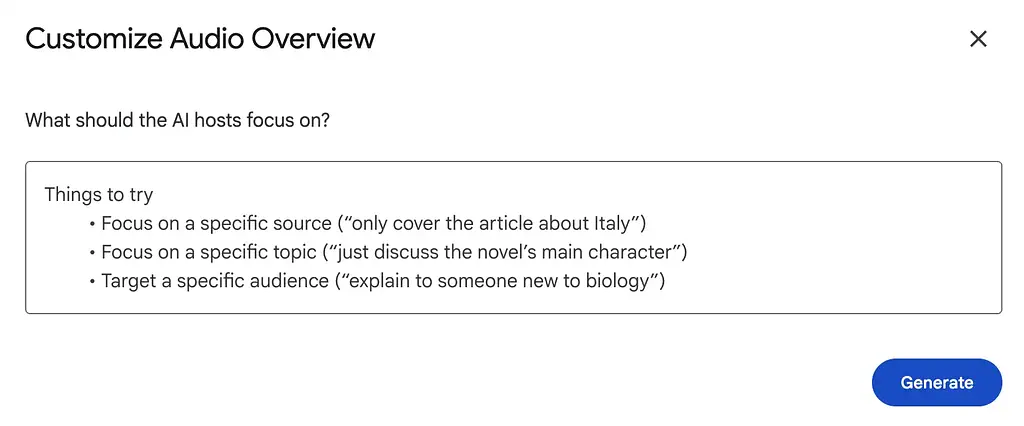
Task: Click the "Things to try" placeholder heading
Action: pos(98,194)
